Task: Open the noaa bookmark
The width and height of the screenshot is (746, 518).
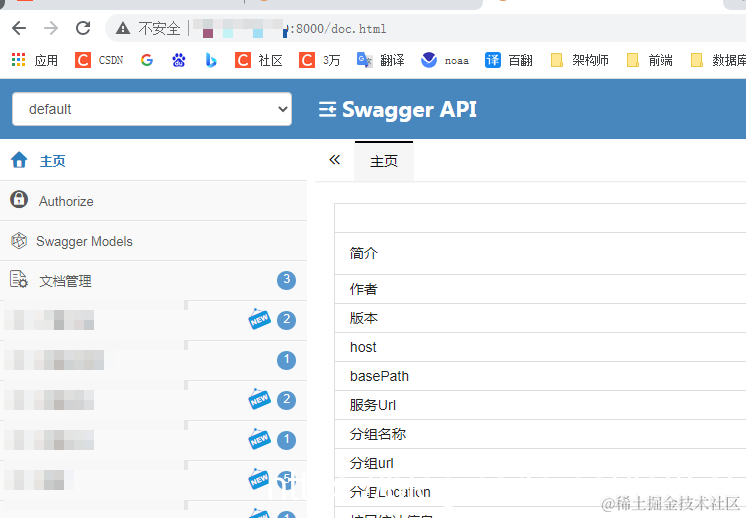Action: (445, 60)
